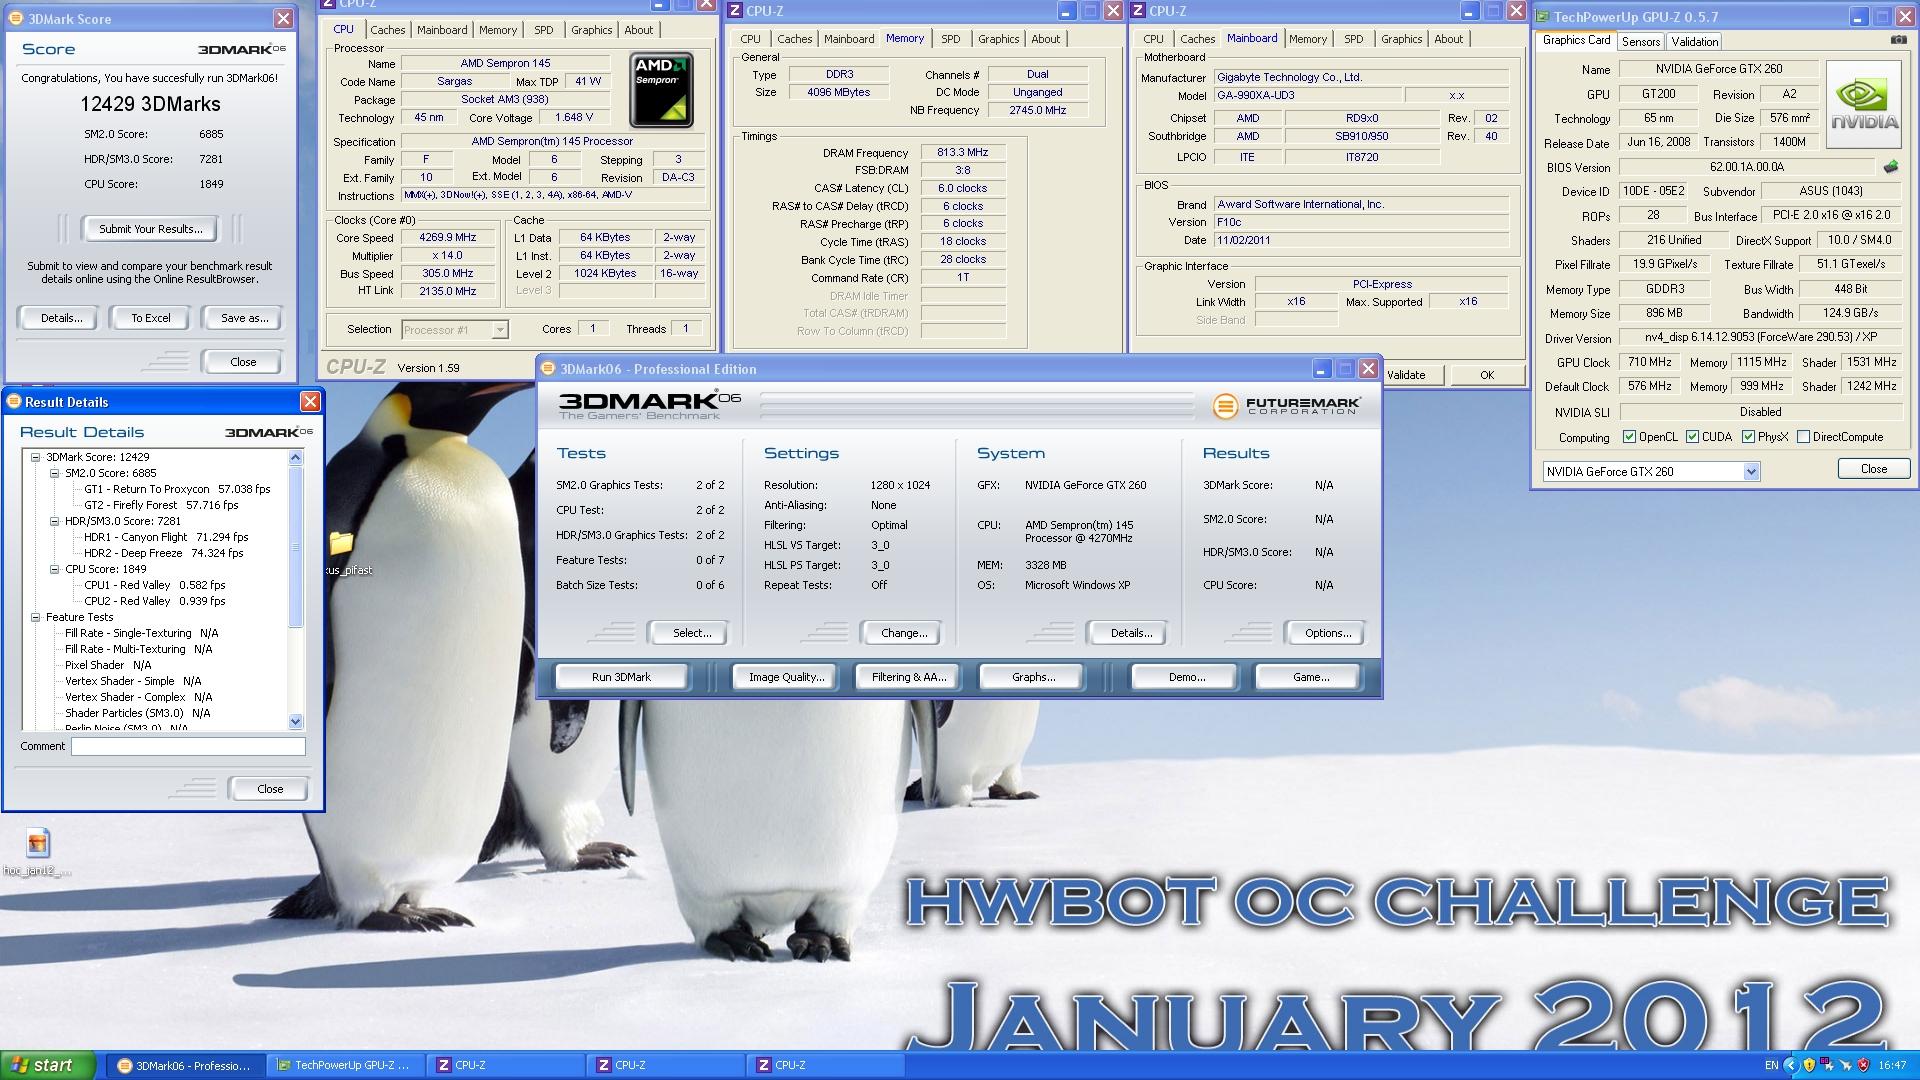Click the NVIDIA logo in GPU-Z
This screenshot has height=1080, width=1920.
pos(1864,105)
